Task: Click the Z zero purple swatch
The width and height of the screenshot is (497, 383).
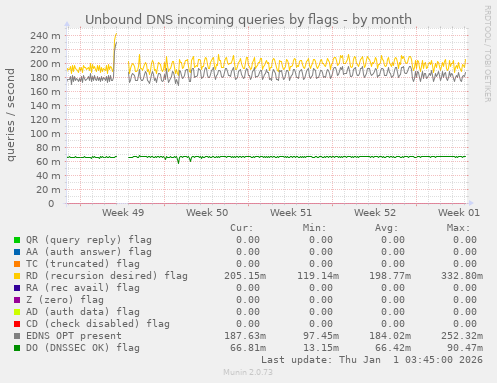Action: click(x=17, y=300)
